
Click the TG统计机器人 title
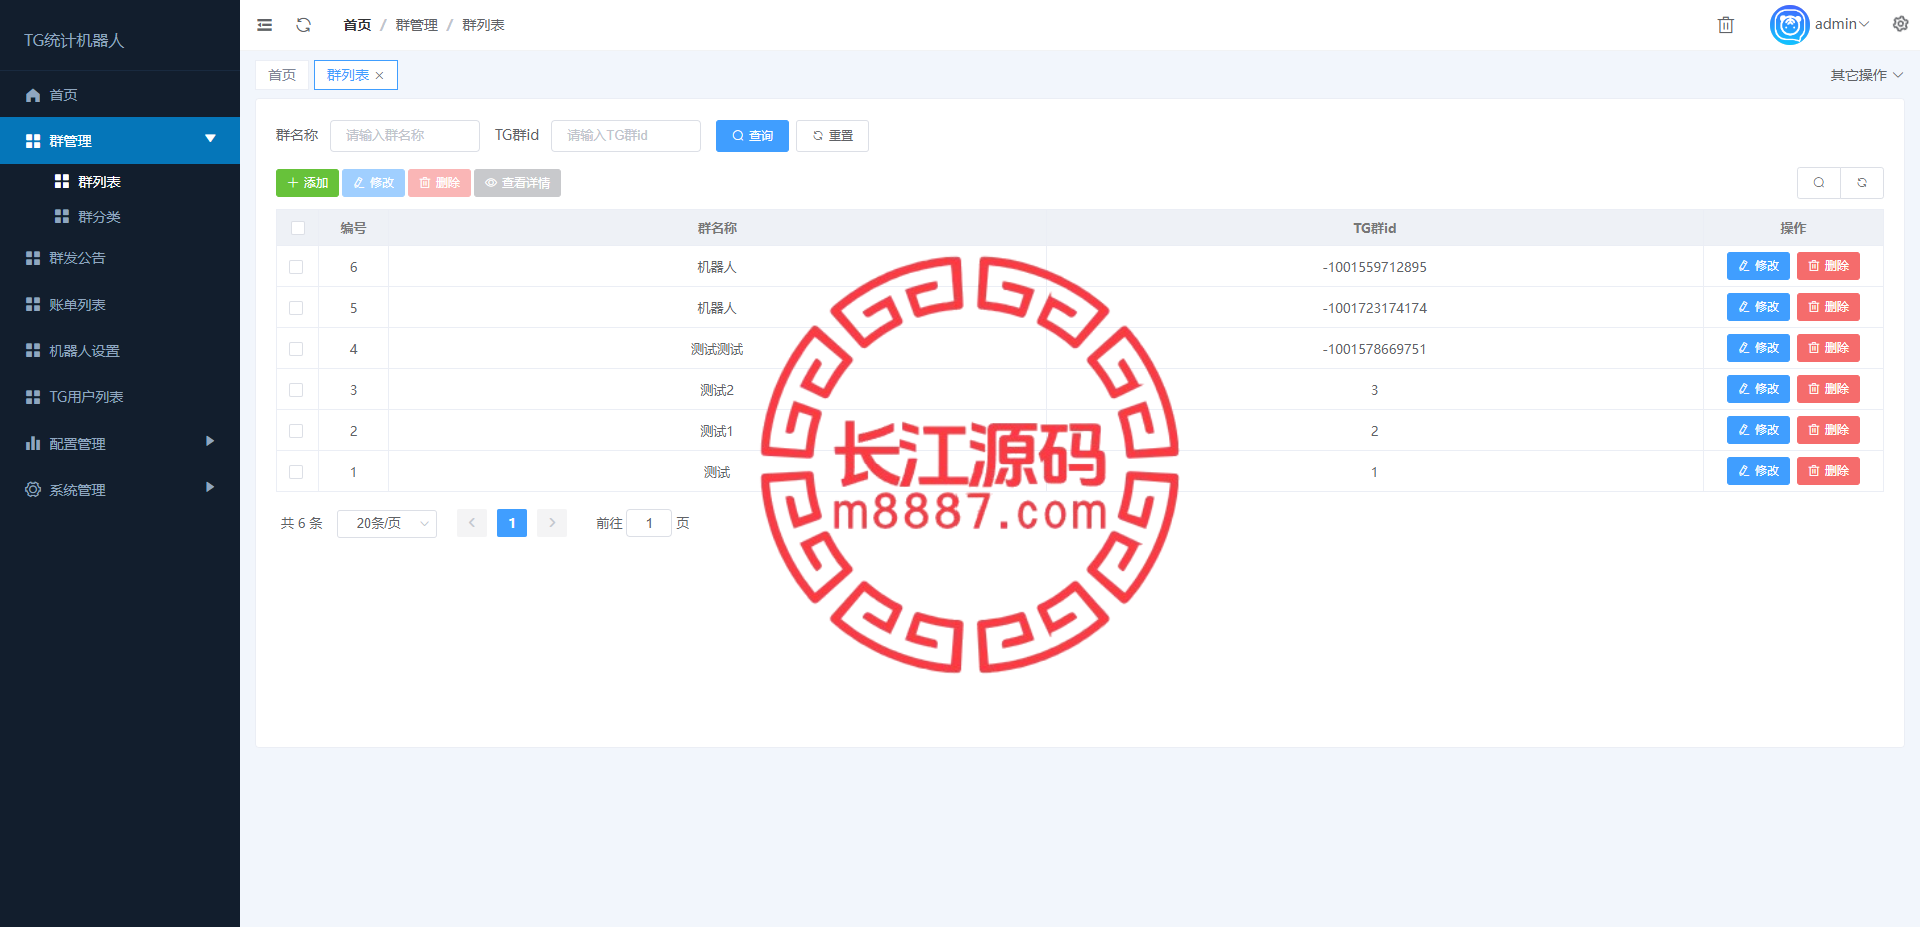(74, 40)
